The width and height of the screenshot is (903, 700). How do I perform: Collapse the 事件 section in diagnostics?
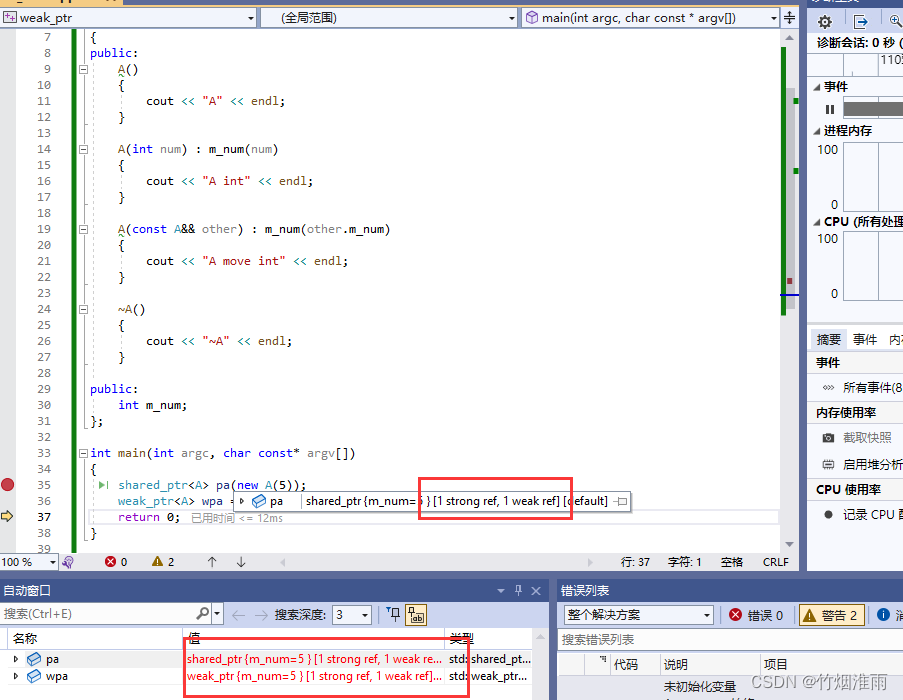816,87
